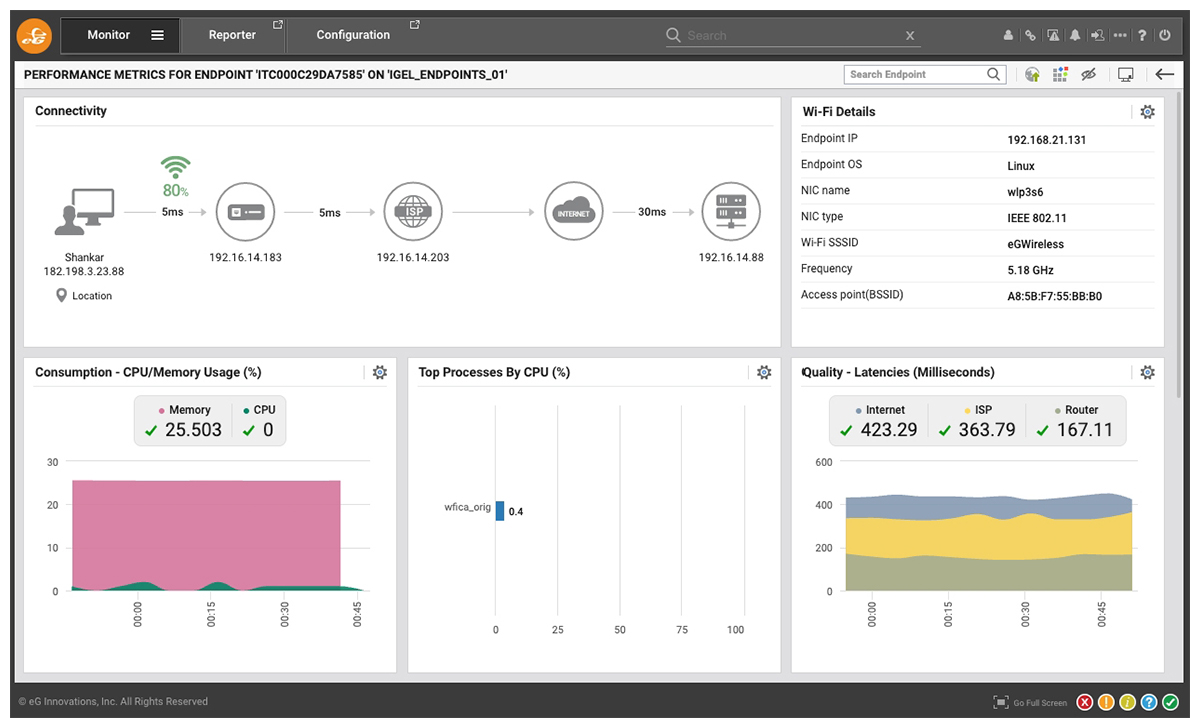Viewport: 1200px width, 728px height.
Task: Click the red critical status icon in footer
Action: [1085, 702]
